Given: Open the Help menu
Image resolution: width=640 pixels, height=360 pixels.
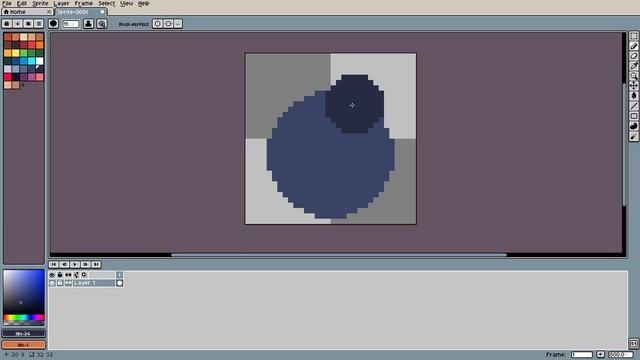Looking at the screenshot, I should pyautogui.click(x=143, y=3).
